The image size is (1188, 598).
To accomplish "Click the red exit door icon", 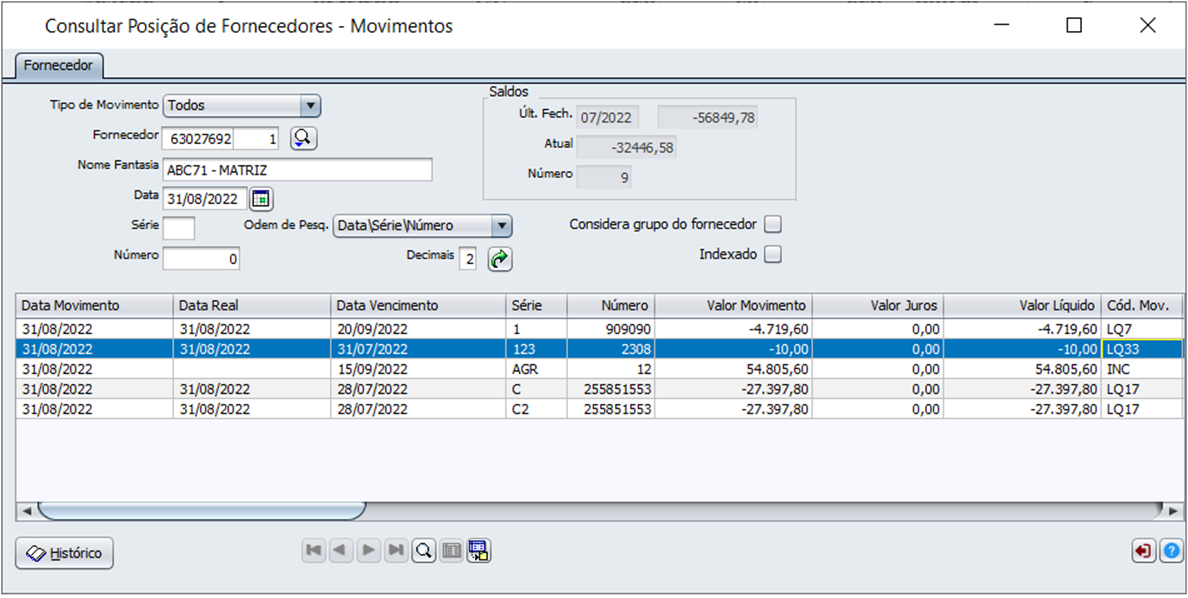I will pyautogui.click(x=1143, y=551).
